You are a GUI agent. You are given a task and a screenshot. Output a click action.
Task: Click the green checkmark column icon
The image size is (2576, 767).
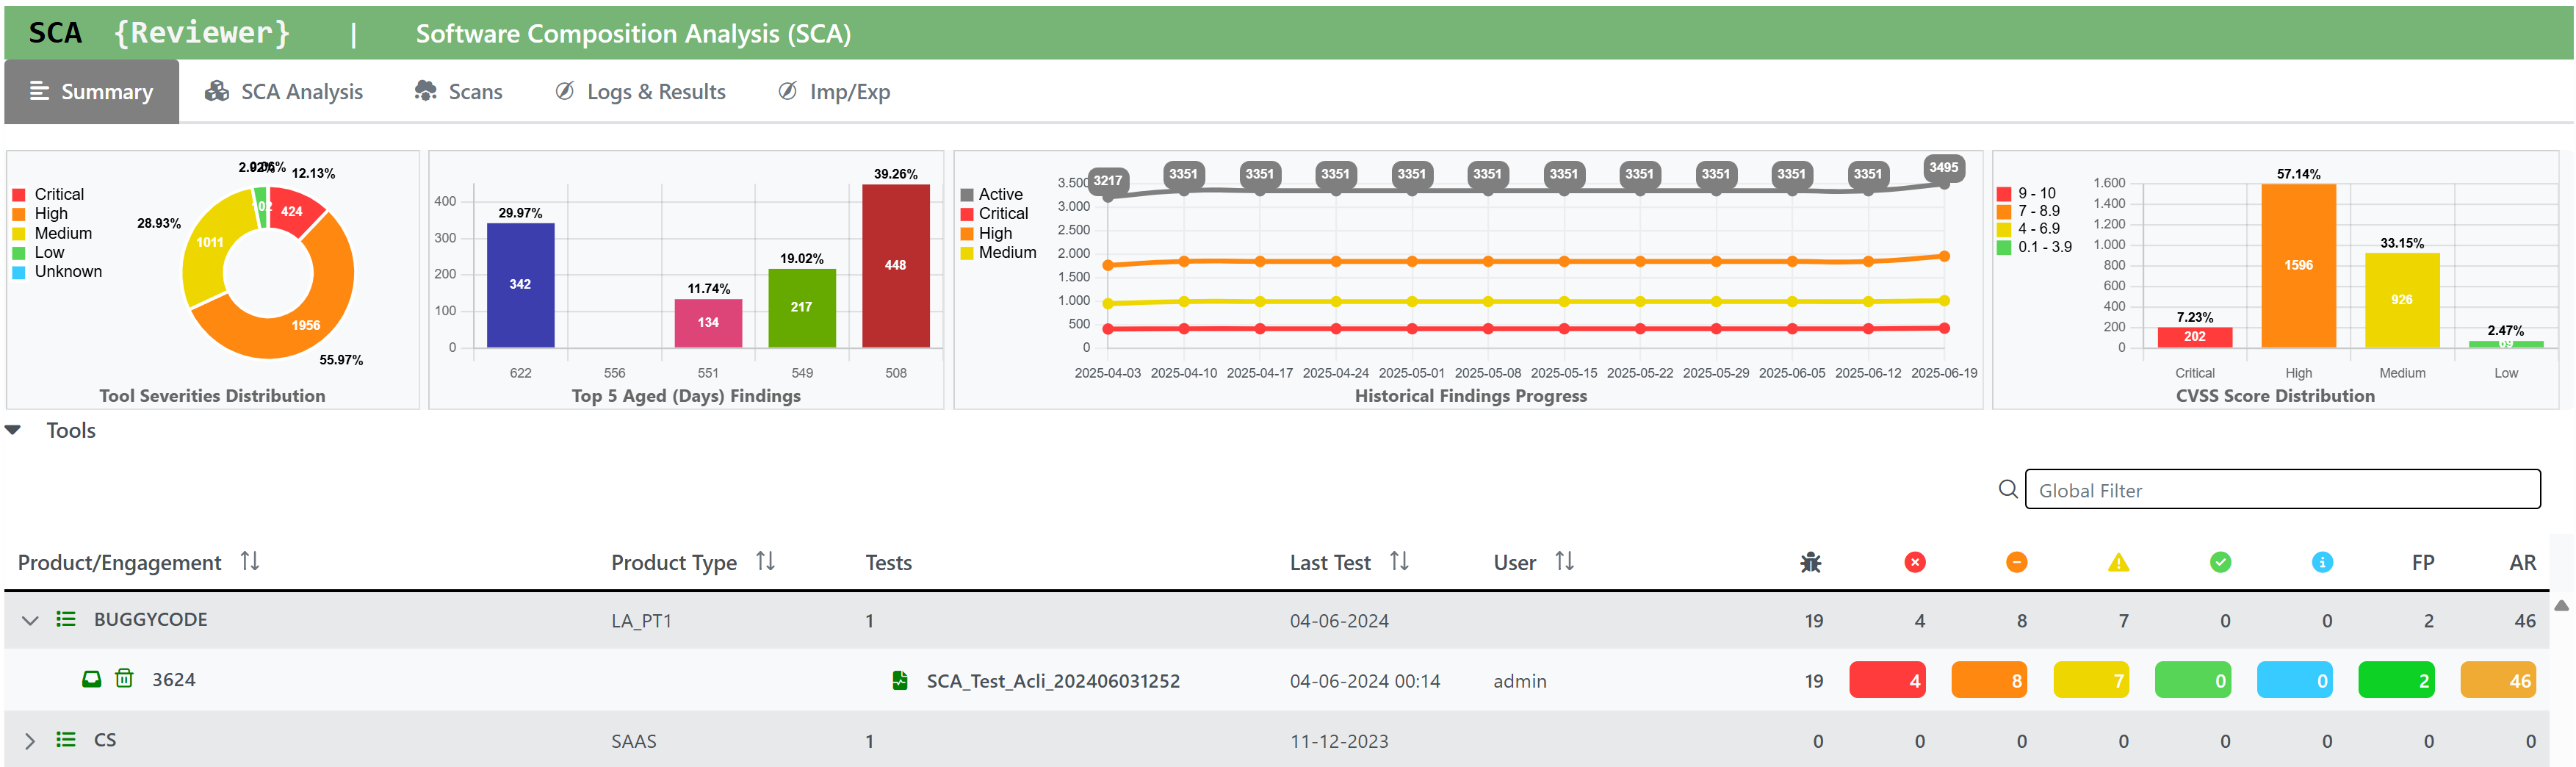click(2220, 562)
